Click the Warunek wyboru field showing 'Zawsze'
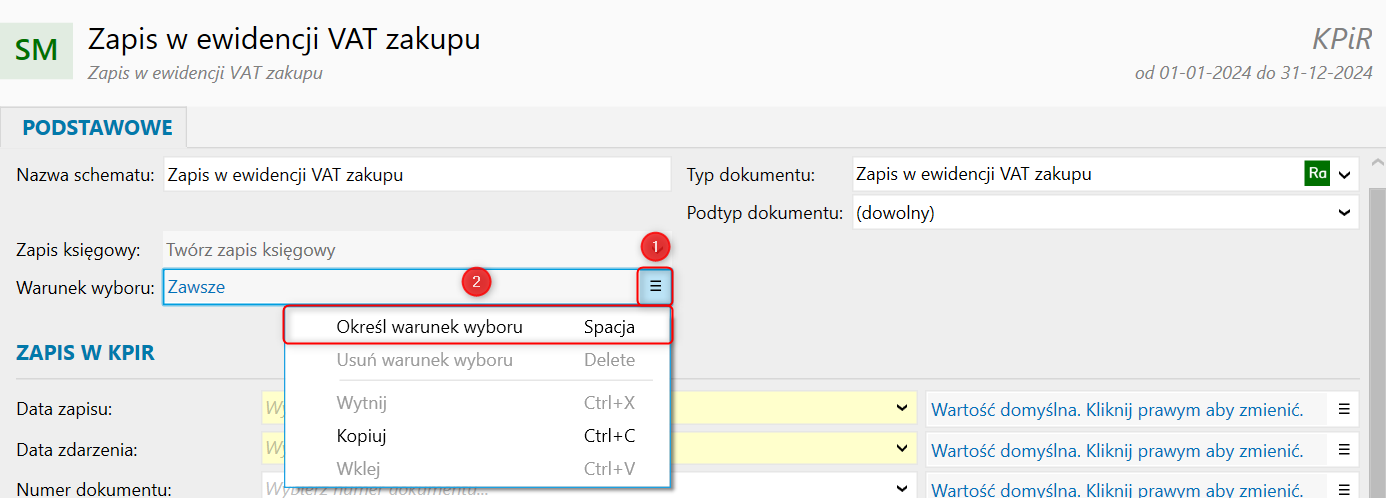Image resolution: width=1386 pixels, height=498 pixels. click(x=400, y=287)
